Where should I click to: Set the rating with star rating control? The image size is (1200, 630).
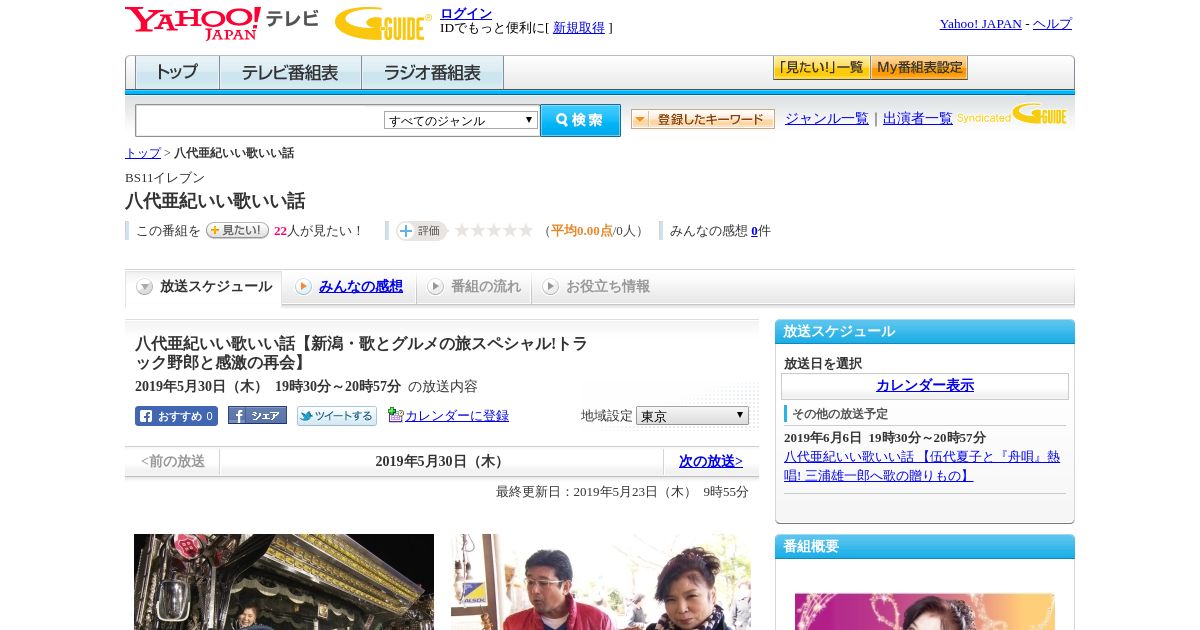point(494,230)
